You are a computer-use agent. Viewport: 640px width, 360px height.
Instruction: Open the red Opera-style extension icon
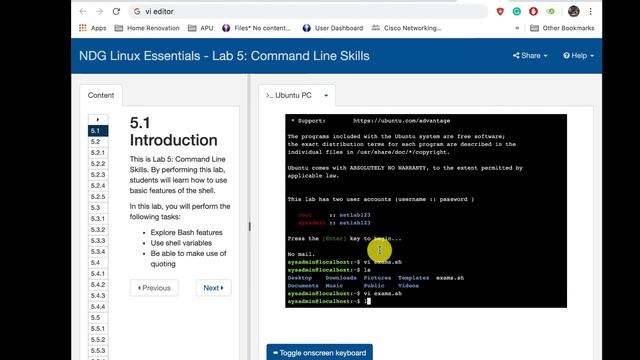pyautogui.click(x=533, y=11)
